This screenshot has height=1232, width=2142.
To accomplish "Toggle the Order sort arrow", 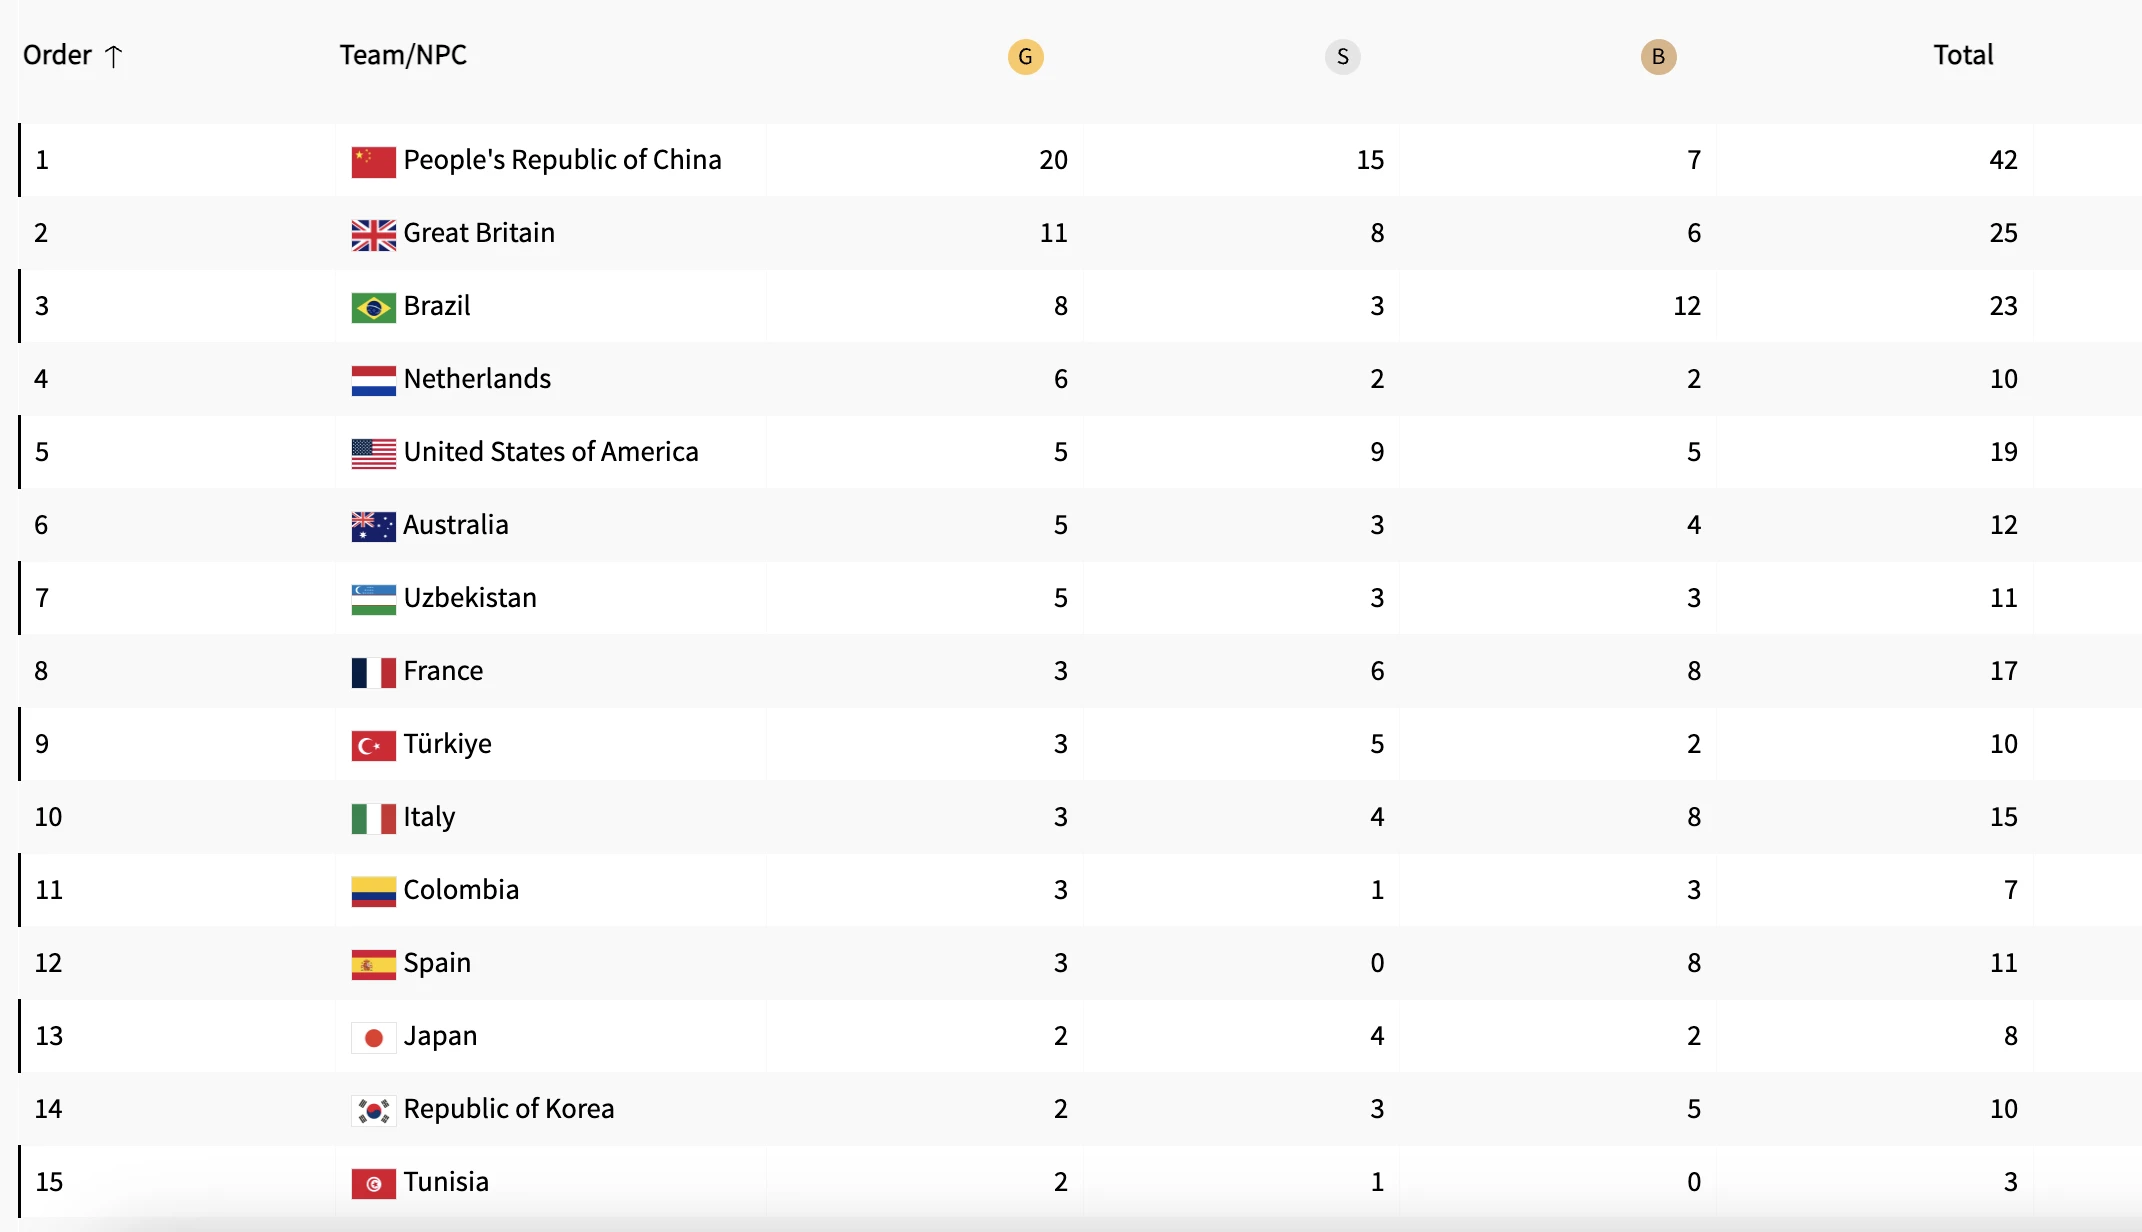I will (x=114, y=56).
